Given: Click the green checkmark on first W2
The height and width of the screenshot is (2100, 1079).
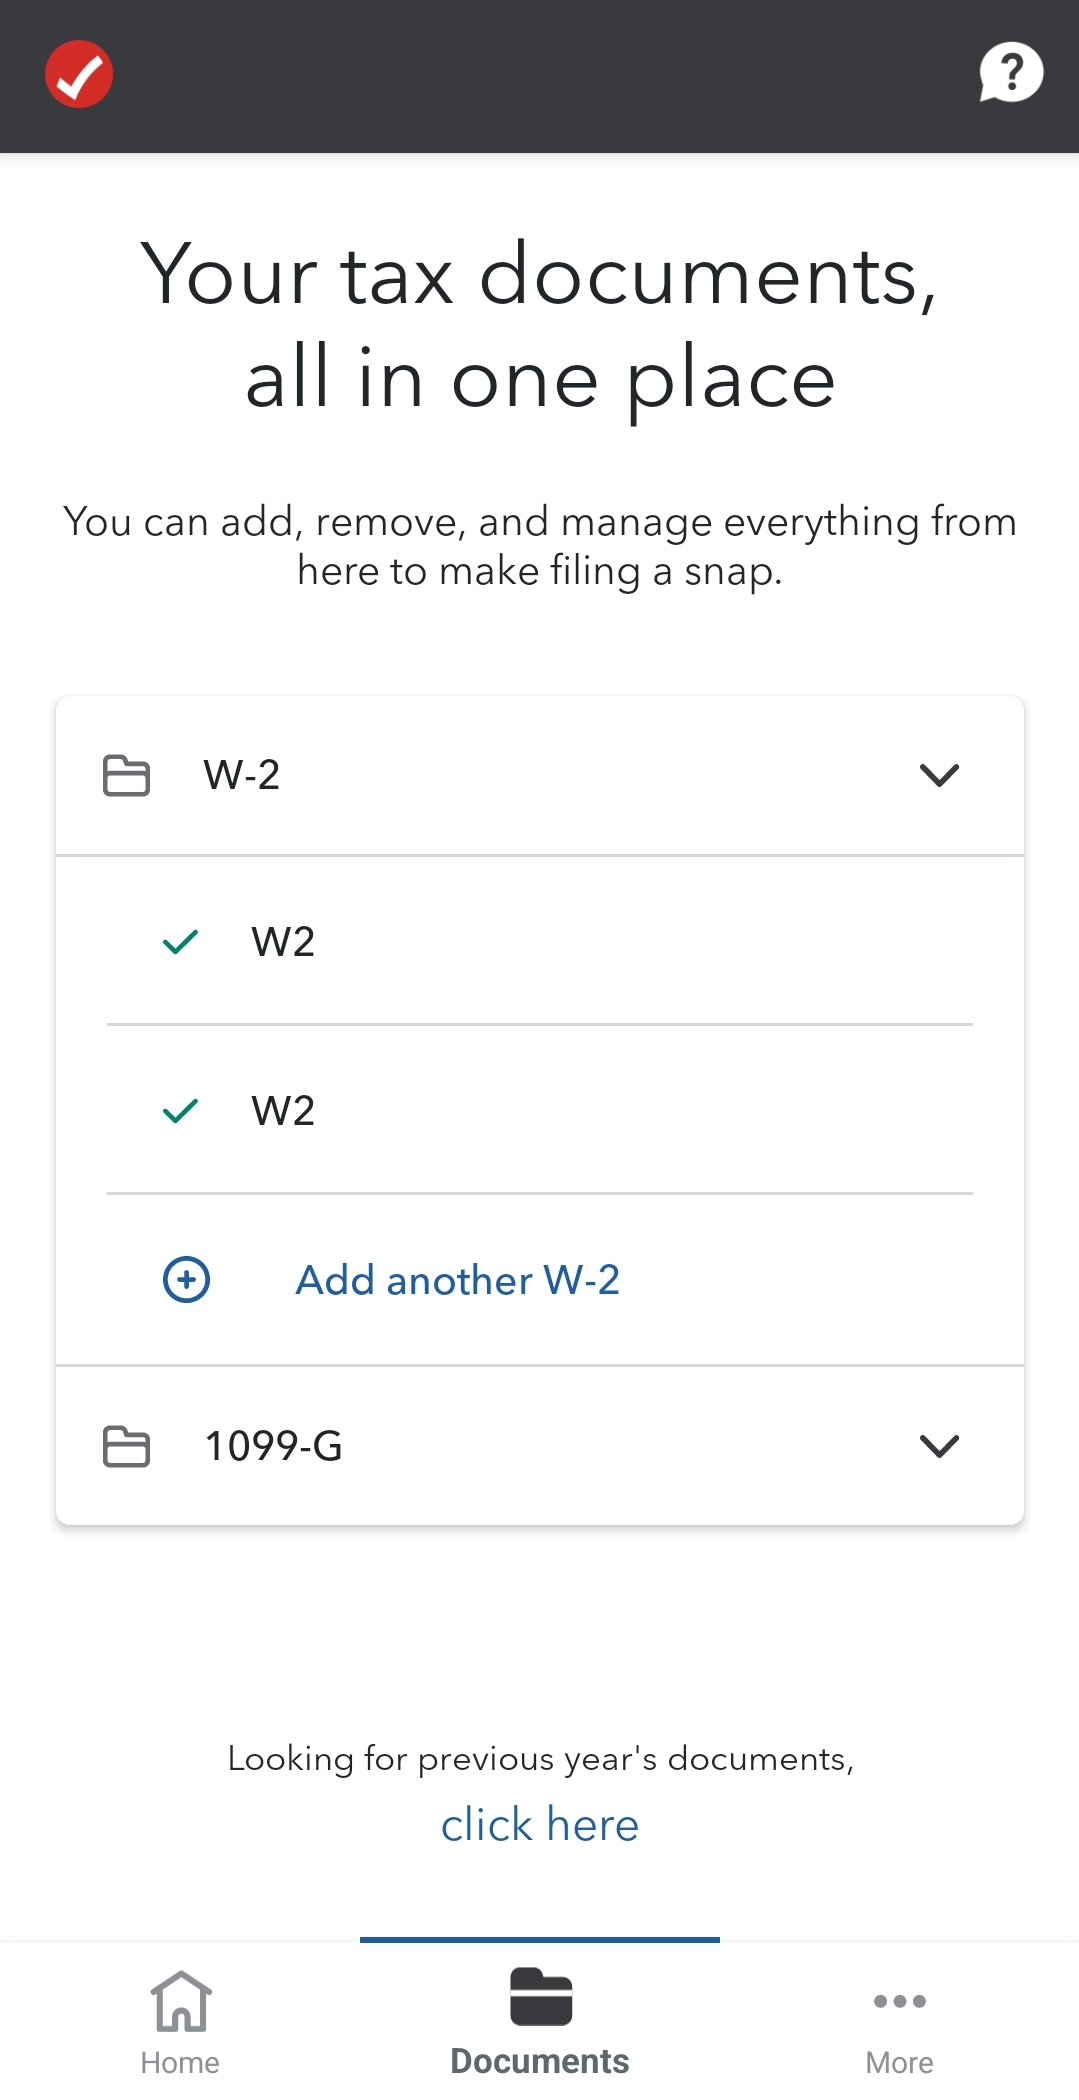Looking at the screenshot, I should [181, 942].
